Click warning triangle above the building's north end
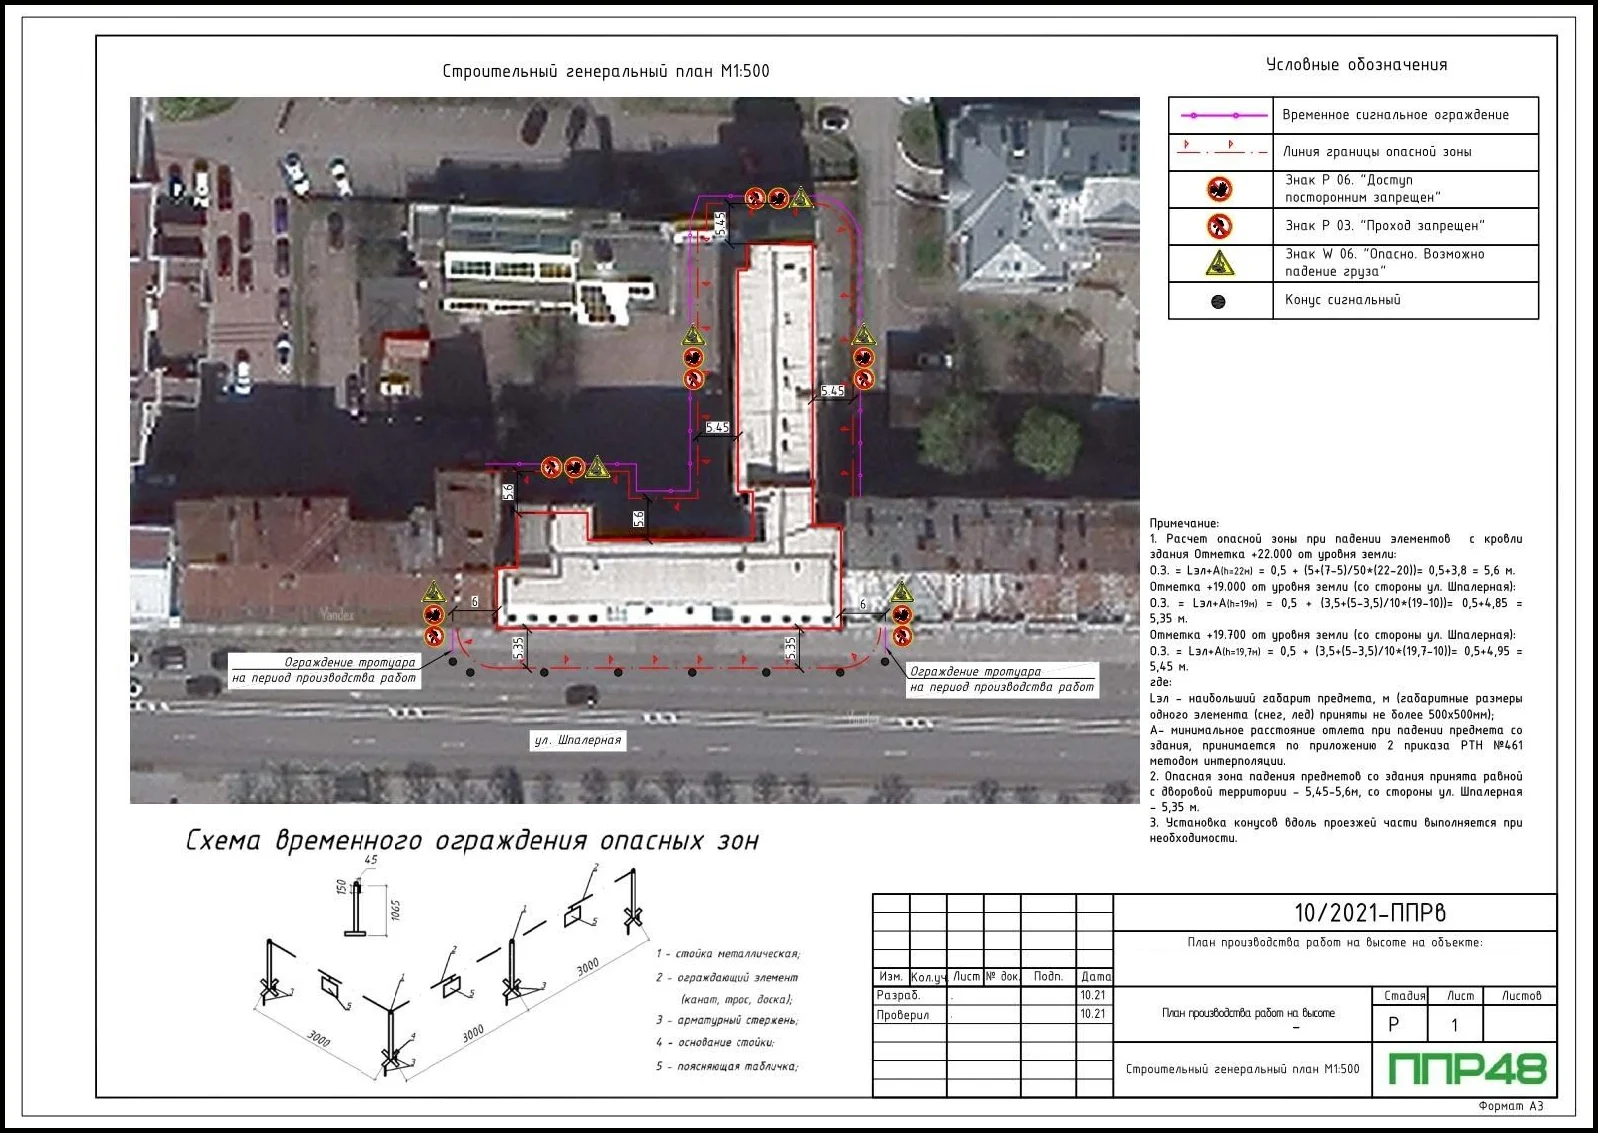This screenshot has height=1133, width=1598. pyautogui.click(x=802, y=198)
